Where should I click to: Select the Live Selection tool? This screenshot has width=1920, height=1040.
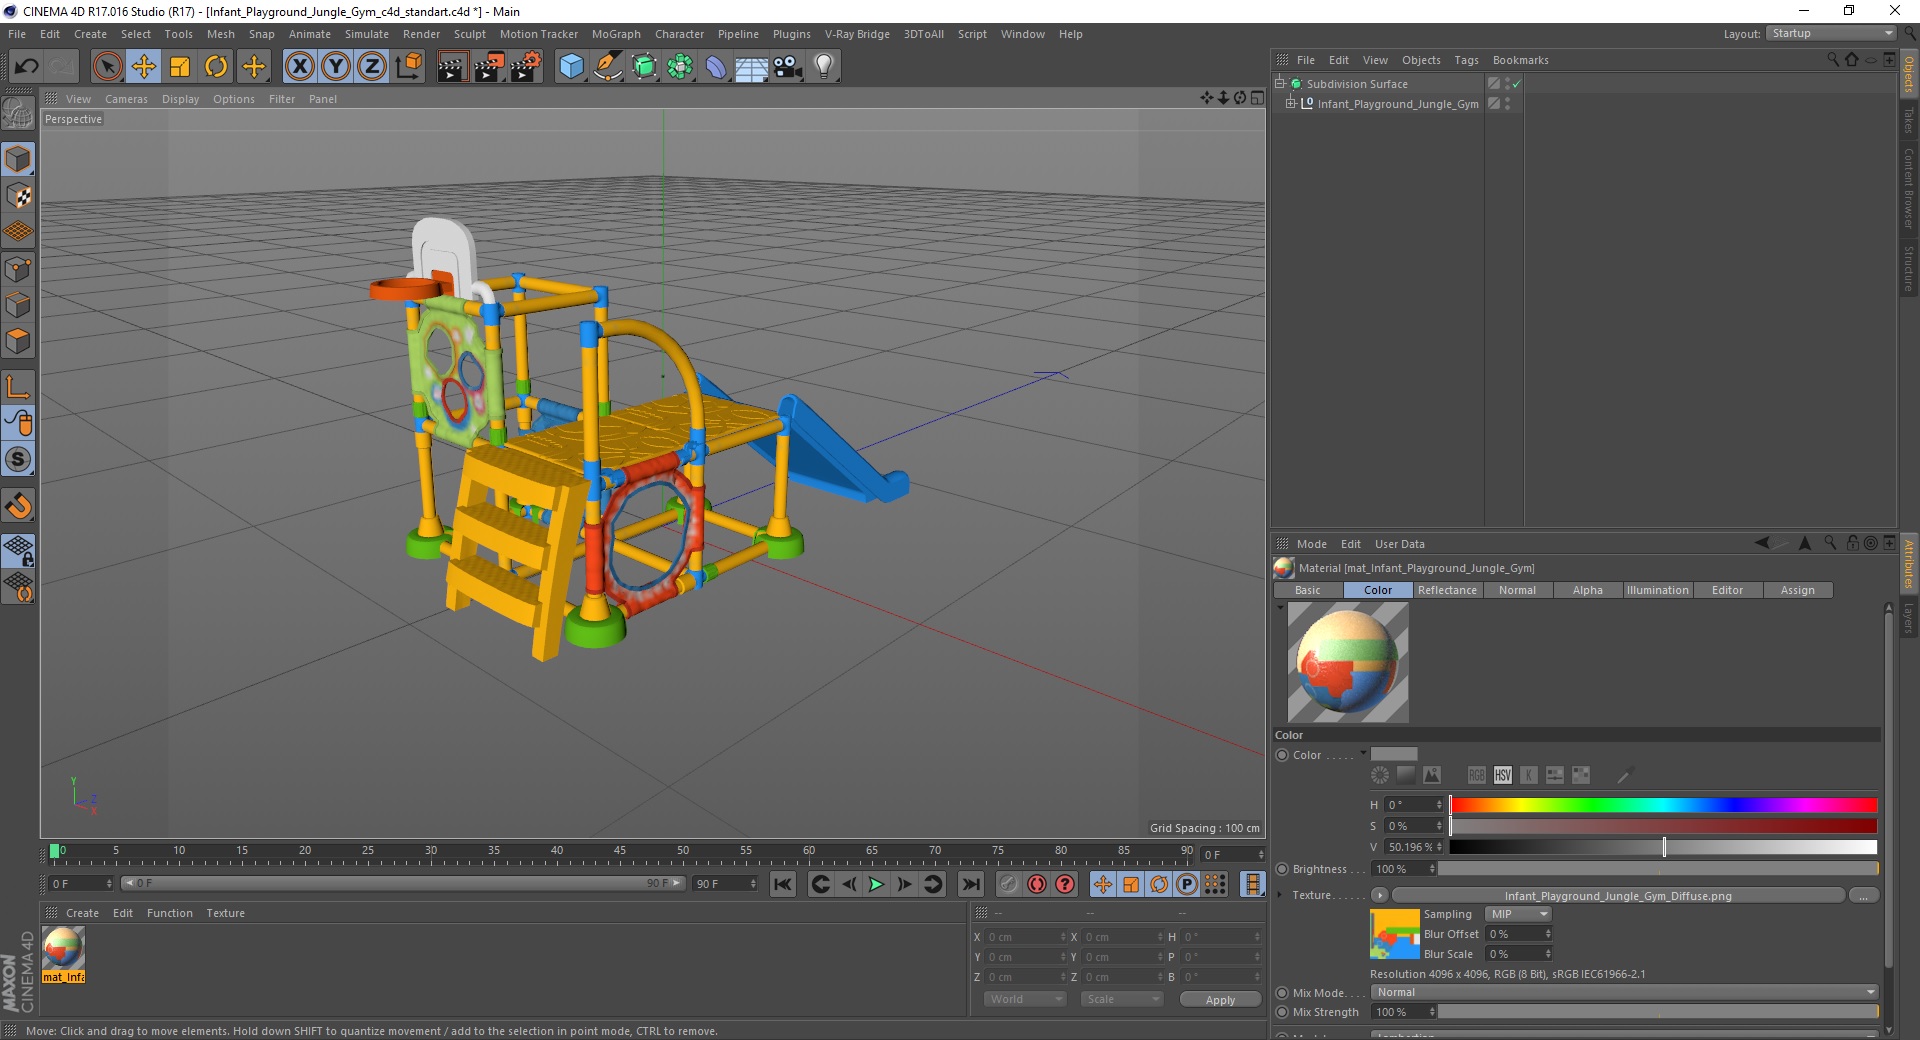[107, 67]
